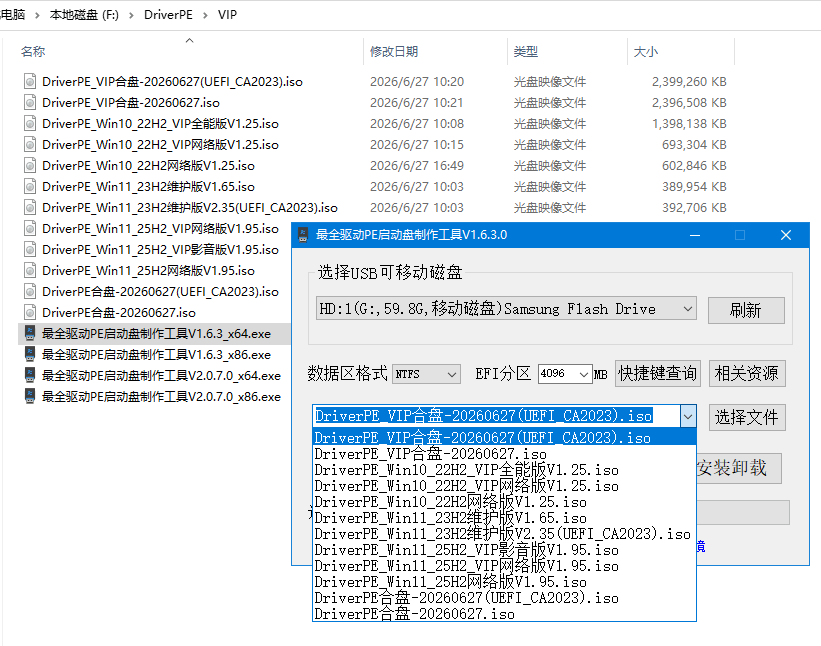Click 本地磁盘 (F:) in the address breadcrumb
Viewport: 821px width, 646px height.
coord(84,15)
